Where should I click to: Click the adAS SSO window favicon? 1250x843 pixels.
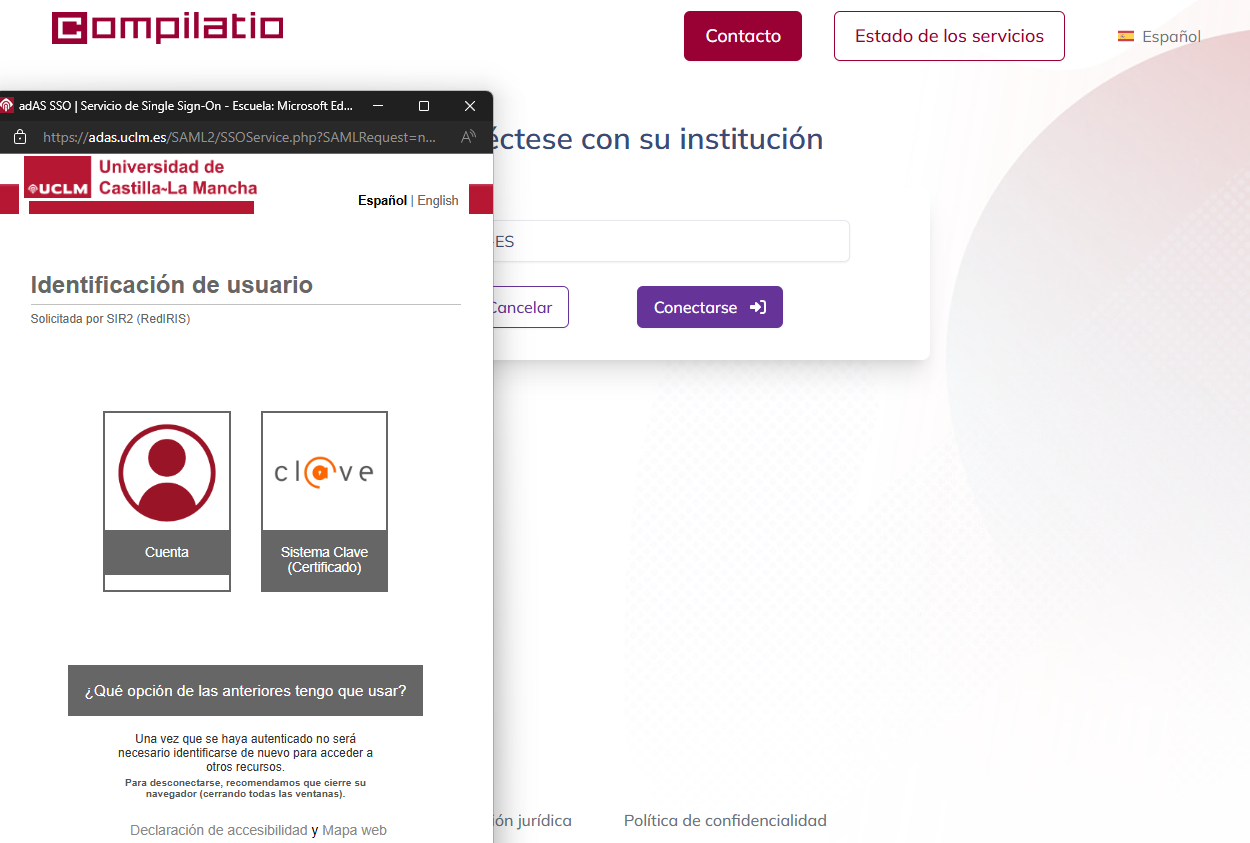coord(7,105)
